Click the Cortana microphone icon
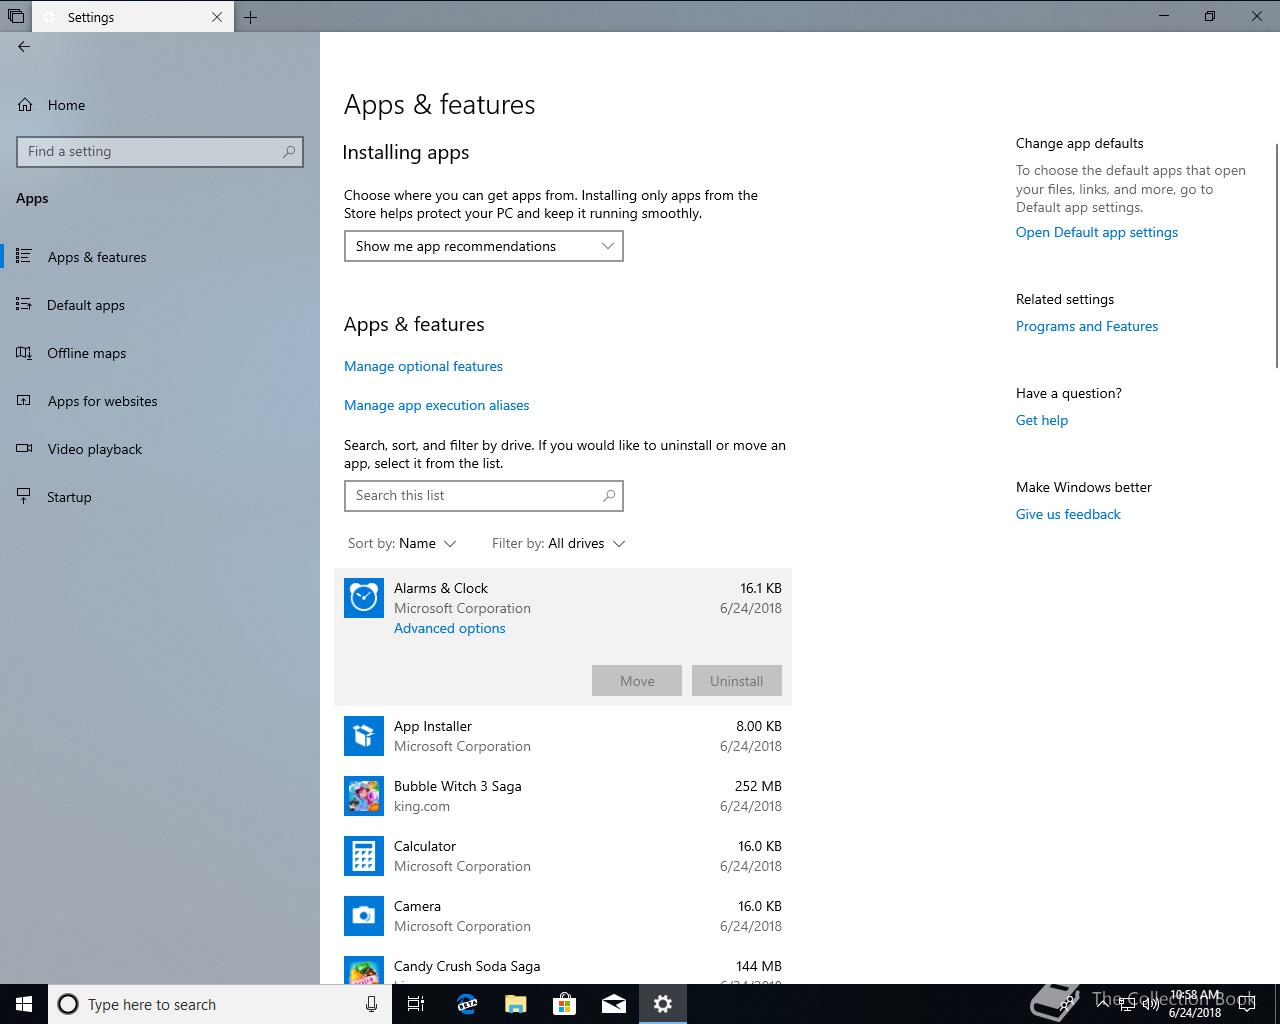 (371, 1004)
